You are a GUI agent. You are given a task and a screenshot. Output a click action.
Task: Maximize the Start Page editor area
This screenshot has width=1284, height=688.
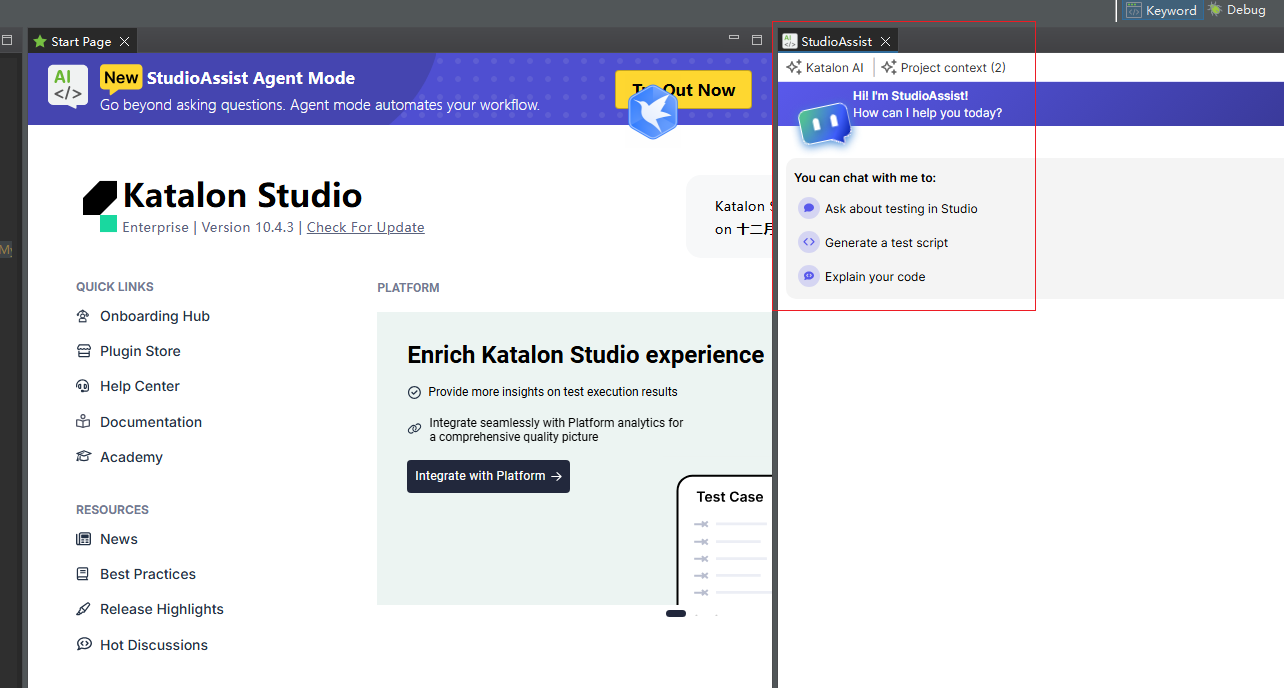pyautogui.click(x=757, y=39)
